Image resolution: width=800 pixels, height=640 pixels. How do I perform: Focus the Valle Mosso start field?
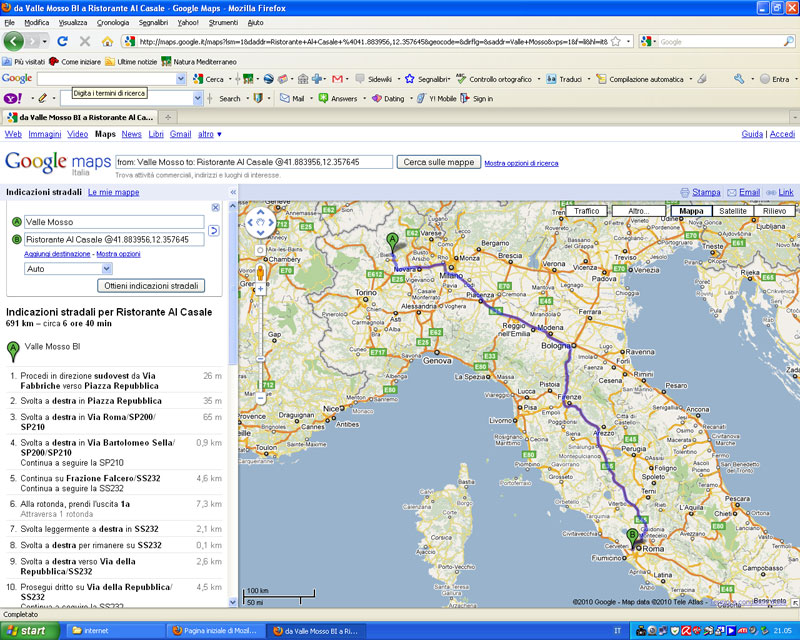point(114,222)
